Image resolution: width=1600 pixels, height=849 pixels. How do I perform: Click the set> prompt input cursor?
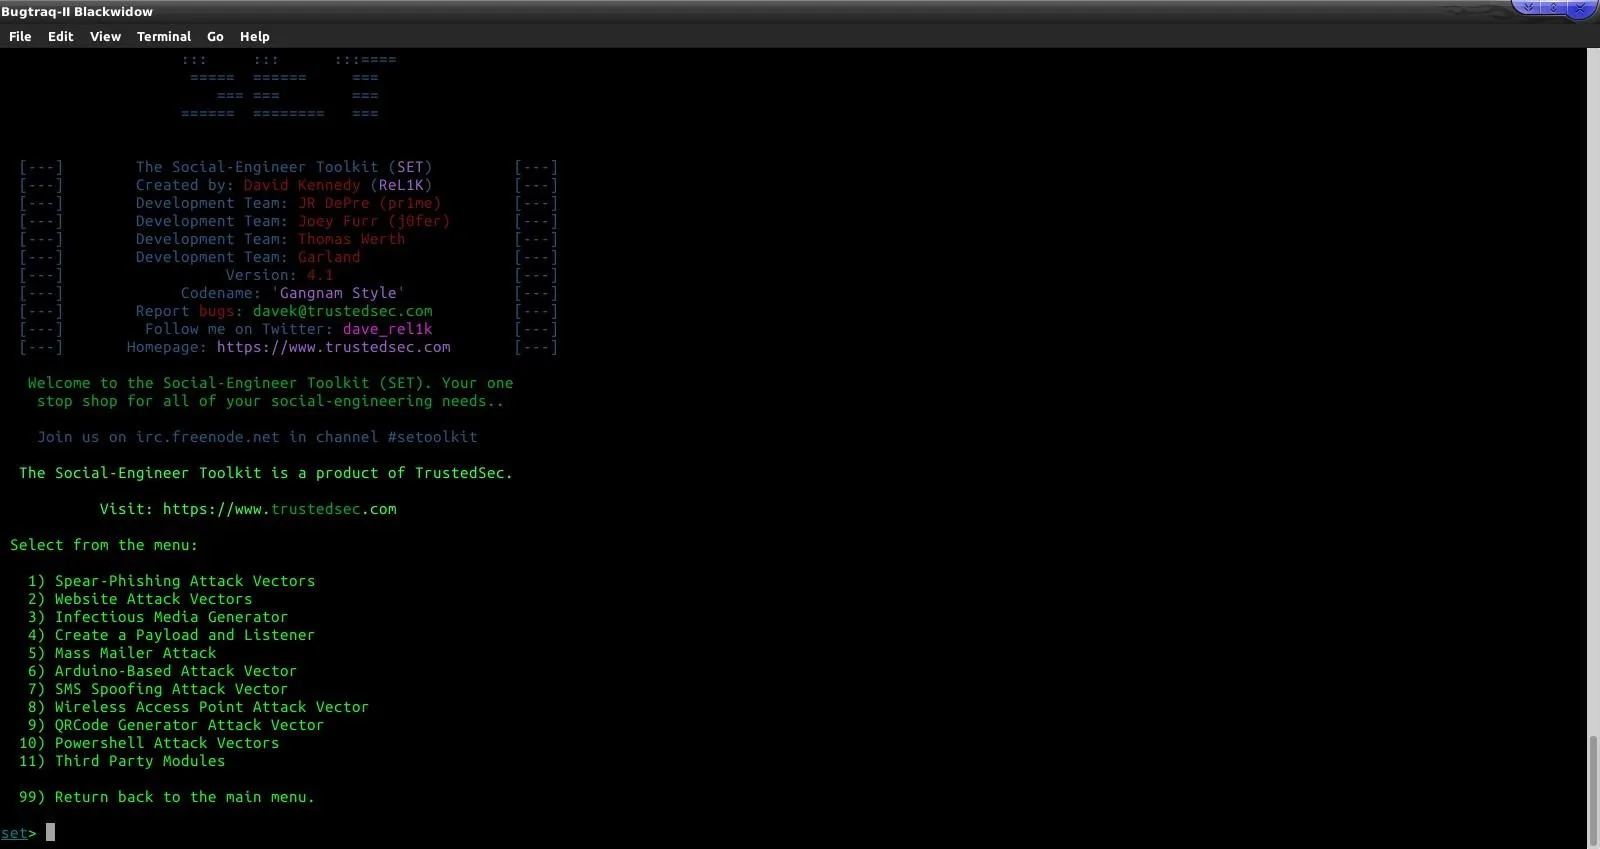click(x=51, y=832)
